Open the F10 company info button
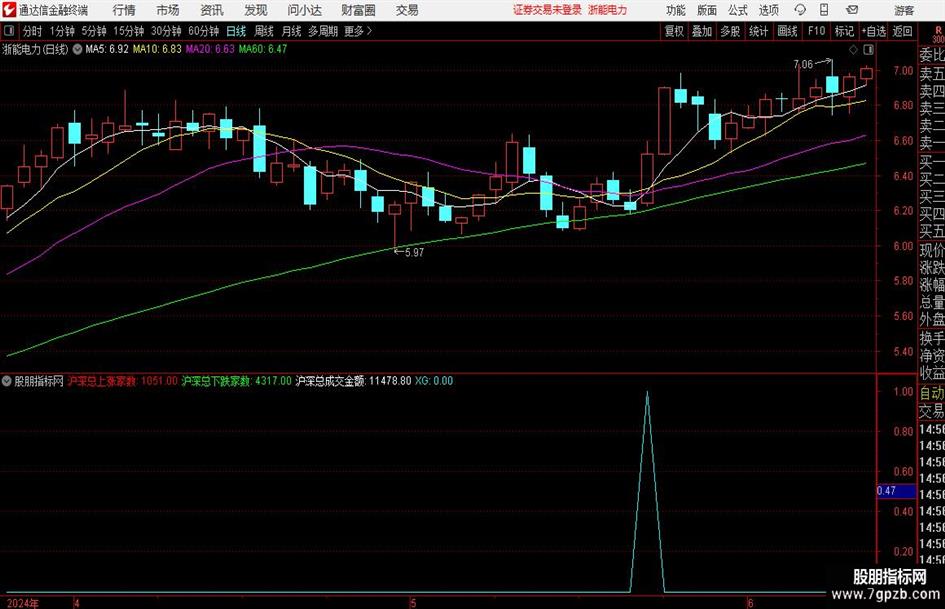Image resolution: width=945 pixels, height=609 pixels. click(816, 31)
